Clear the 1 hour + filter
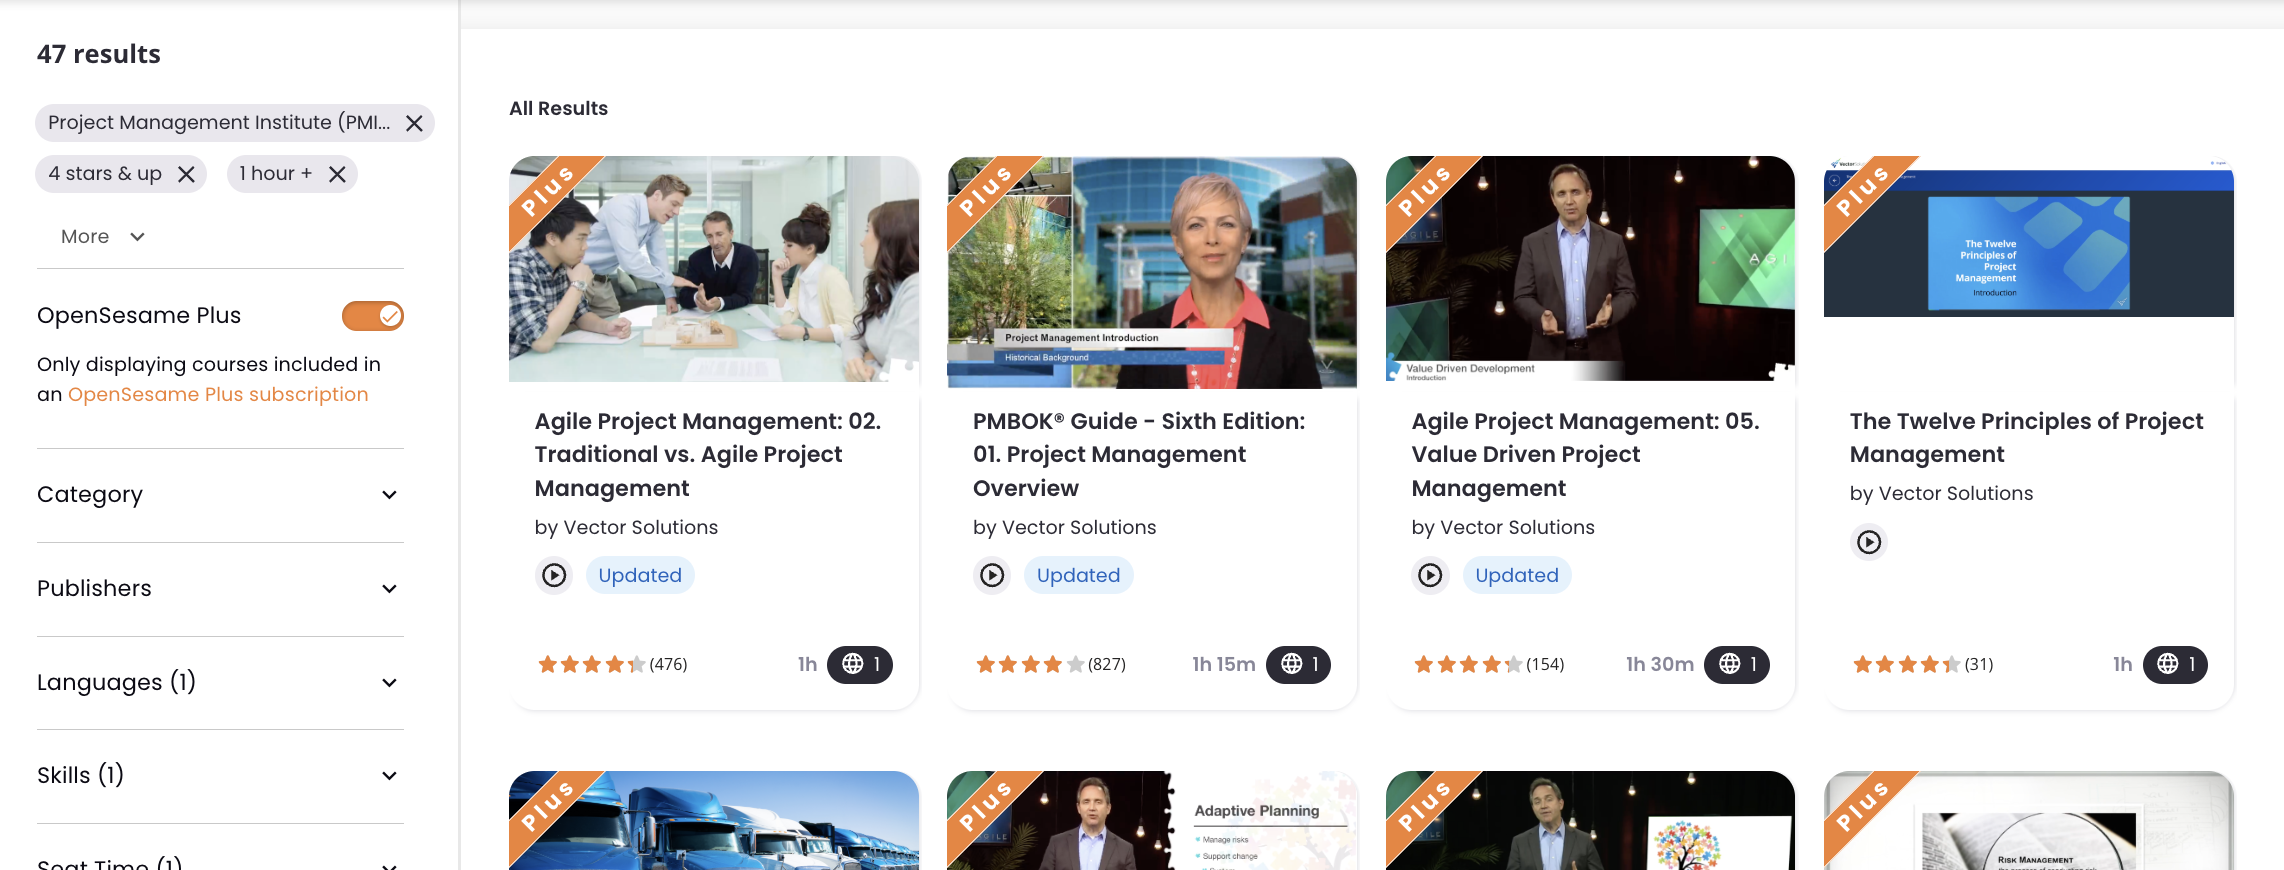The height and width of the screenshot is (870, 2284). click(x=337, y=174)
